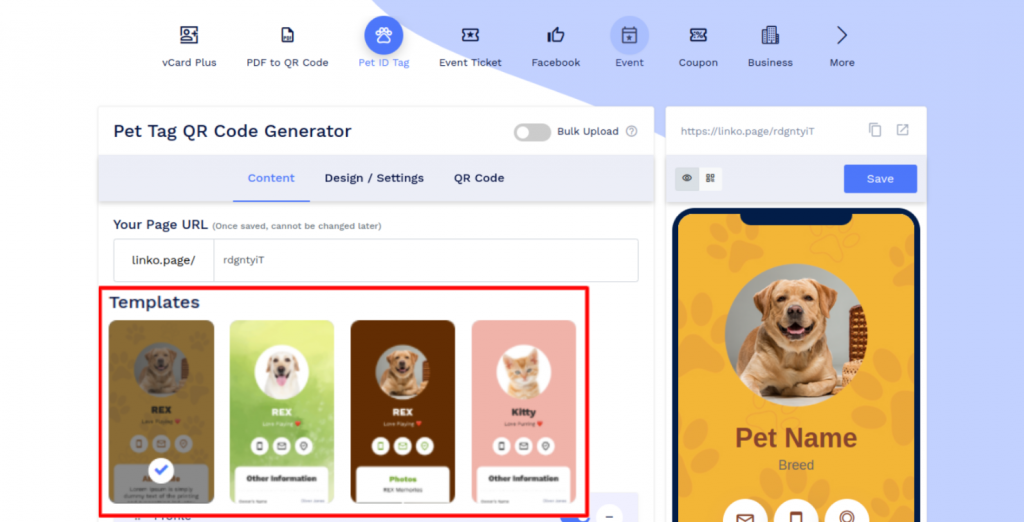The height and width of the screenshot is (522, 1024).
Task: Open the Design / Settings tab
Action: [374, 178]
